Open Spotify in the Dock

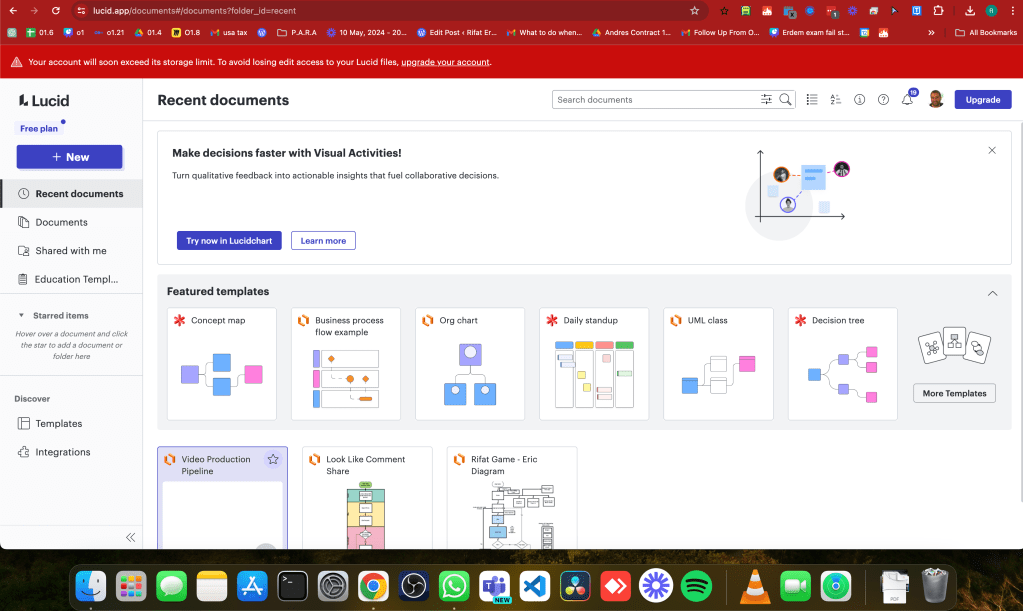click(x=696, y=586)
